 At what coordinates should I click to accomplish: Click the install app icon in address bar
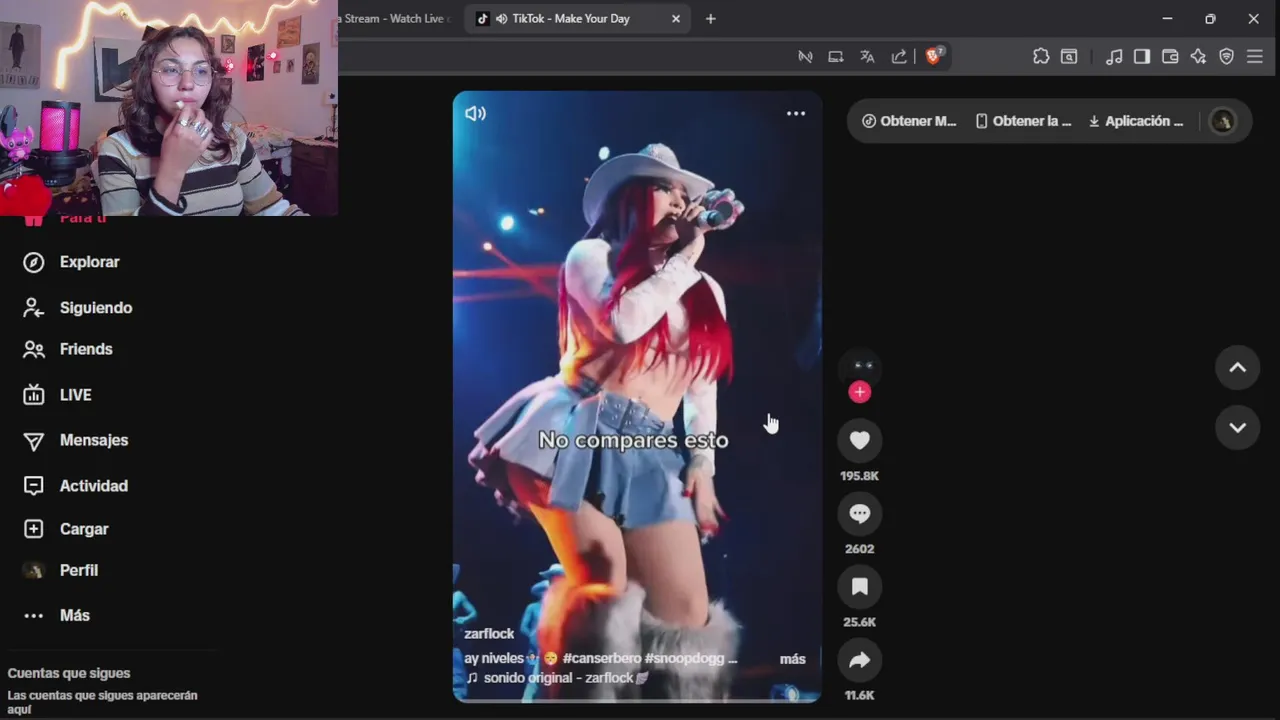(x=836, y=57)
